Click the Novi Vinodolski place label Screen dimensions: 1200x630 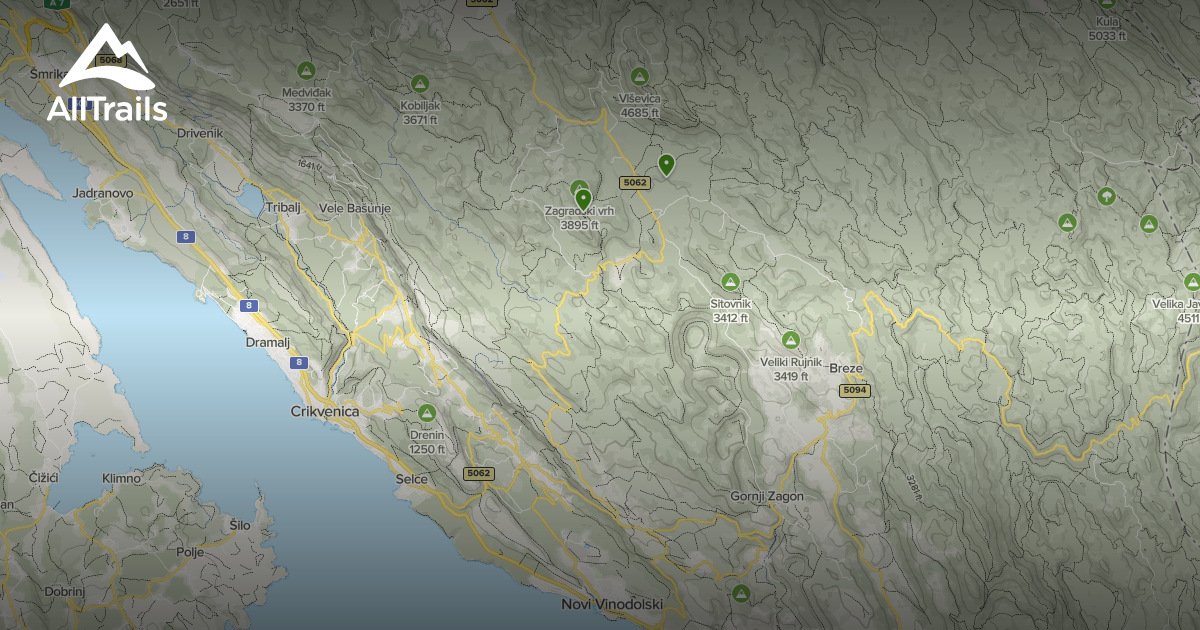pos(614,604)
